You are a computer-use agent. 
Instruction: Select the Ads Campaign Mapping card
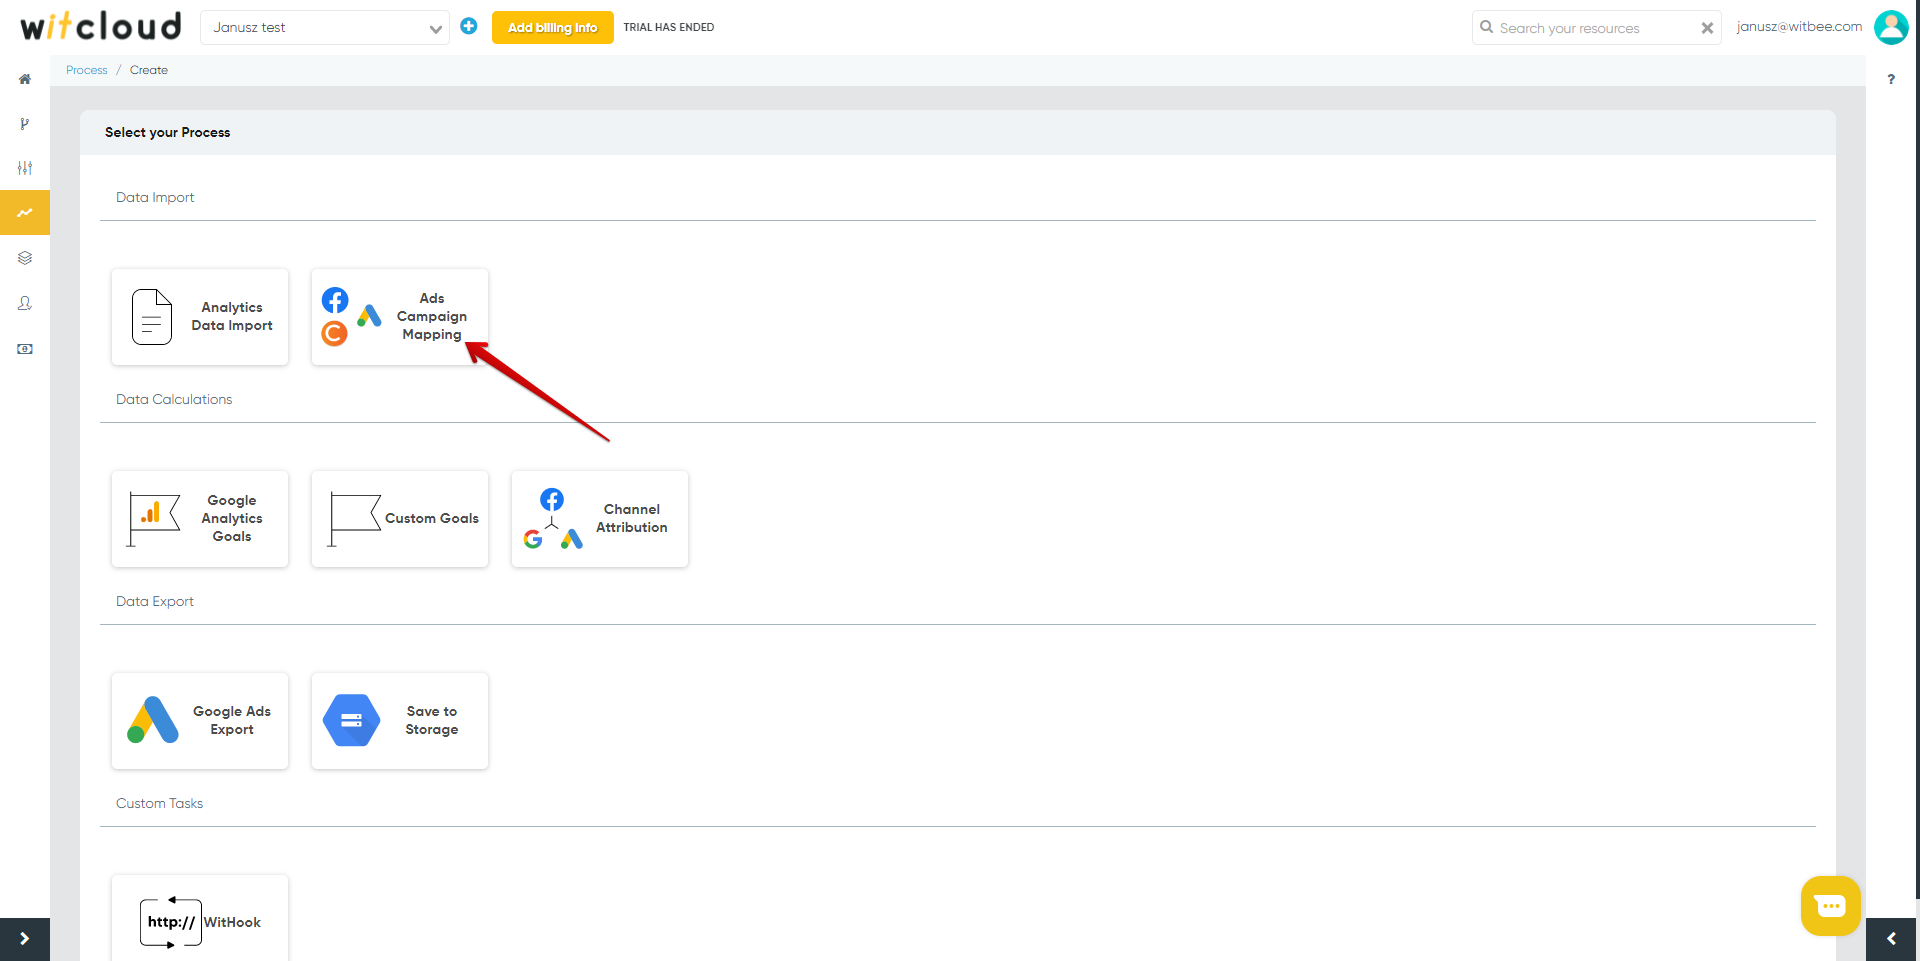click(x=400, y=317)
